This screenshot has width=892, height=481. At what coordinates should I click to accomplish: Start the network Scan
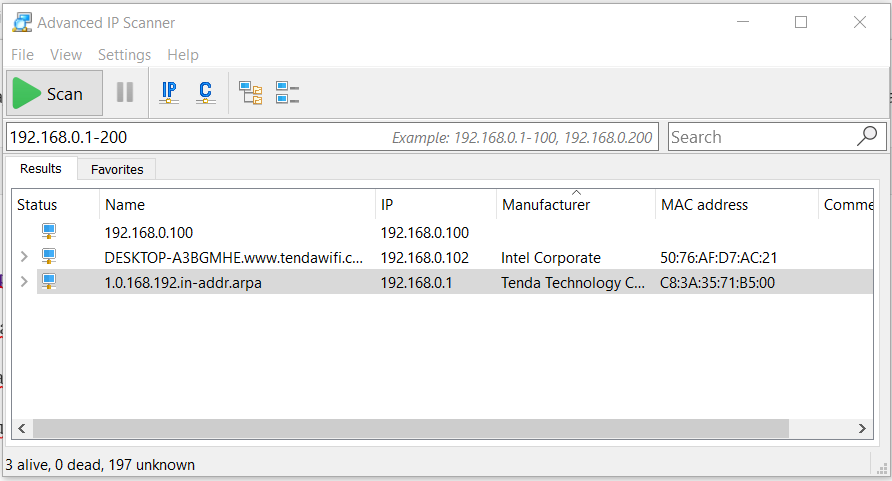pyautogui.click(x=55, y=93)
